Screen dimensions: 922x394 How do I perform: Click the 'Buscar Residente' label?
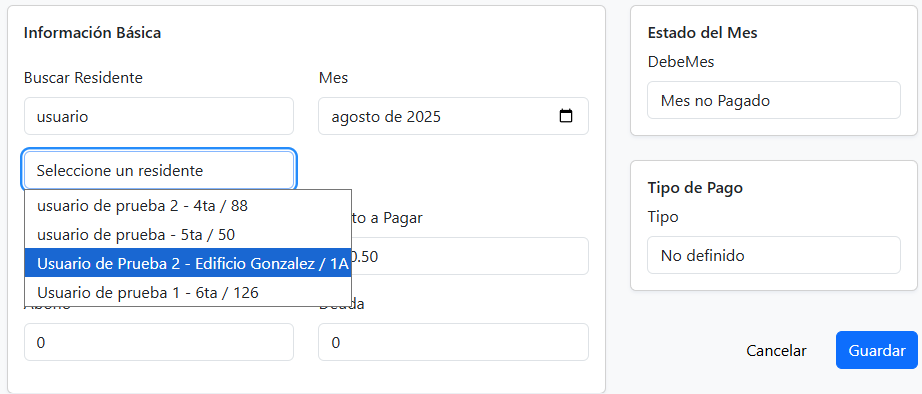83,78
